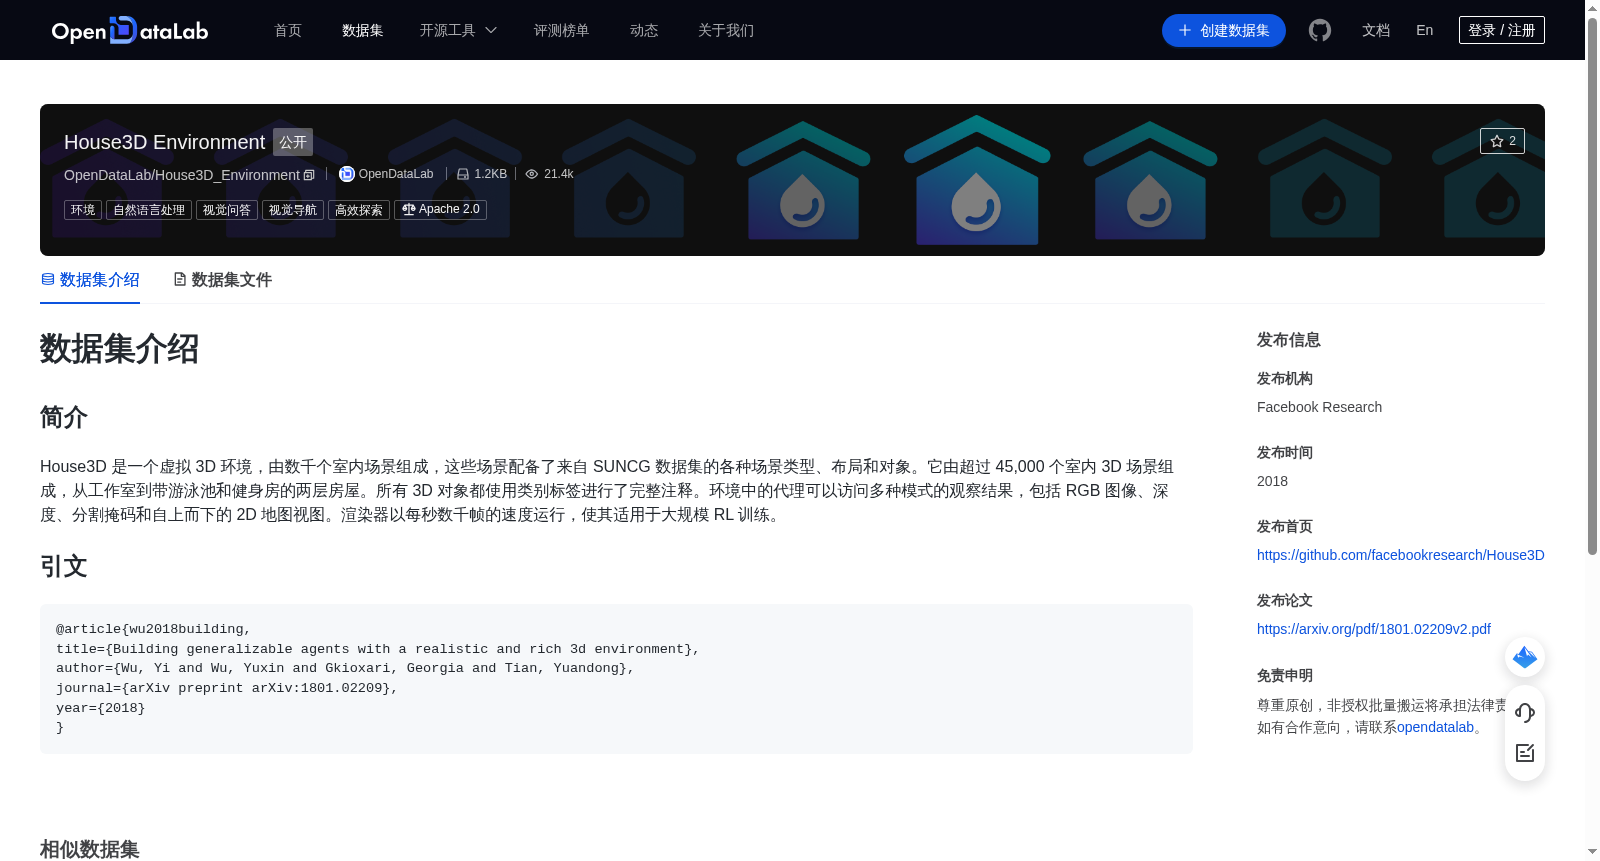The image size is (1600, 861).
Task: Open the feedback edit note icon
Action: tap(1525, 753)
